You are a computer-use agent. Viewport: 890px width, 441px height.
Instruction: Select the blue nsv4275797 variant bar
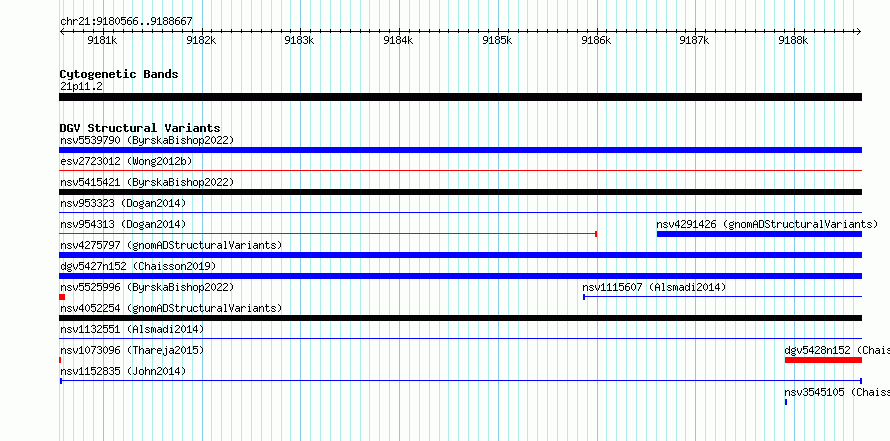tap(460, 255)
